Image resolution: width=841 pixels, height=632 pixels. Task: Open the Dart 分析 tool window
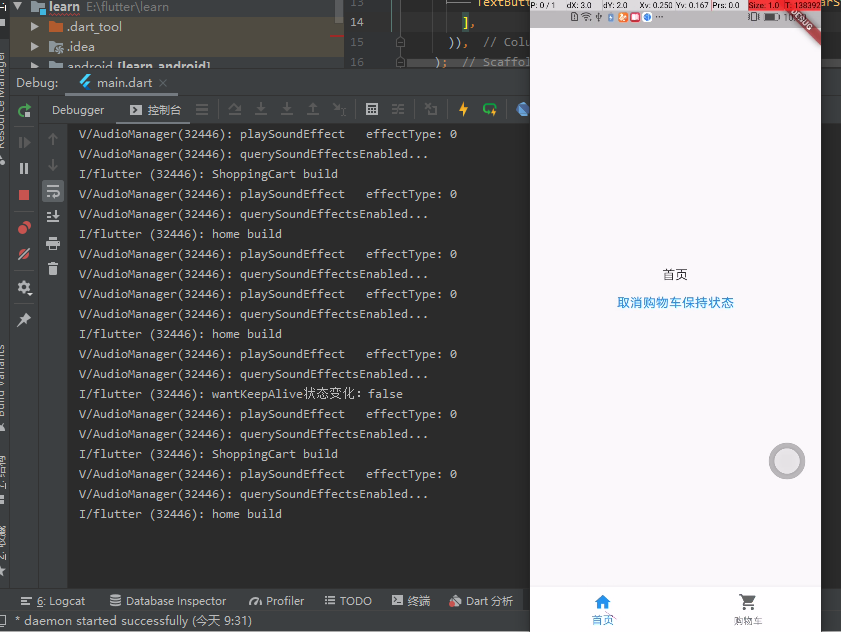coord(481,601)
